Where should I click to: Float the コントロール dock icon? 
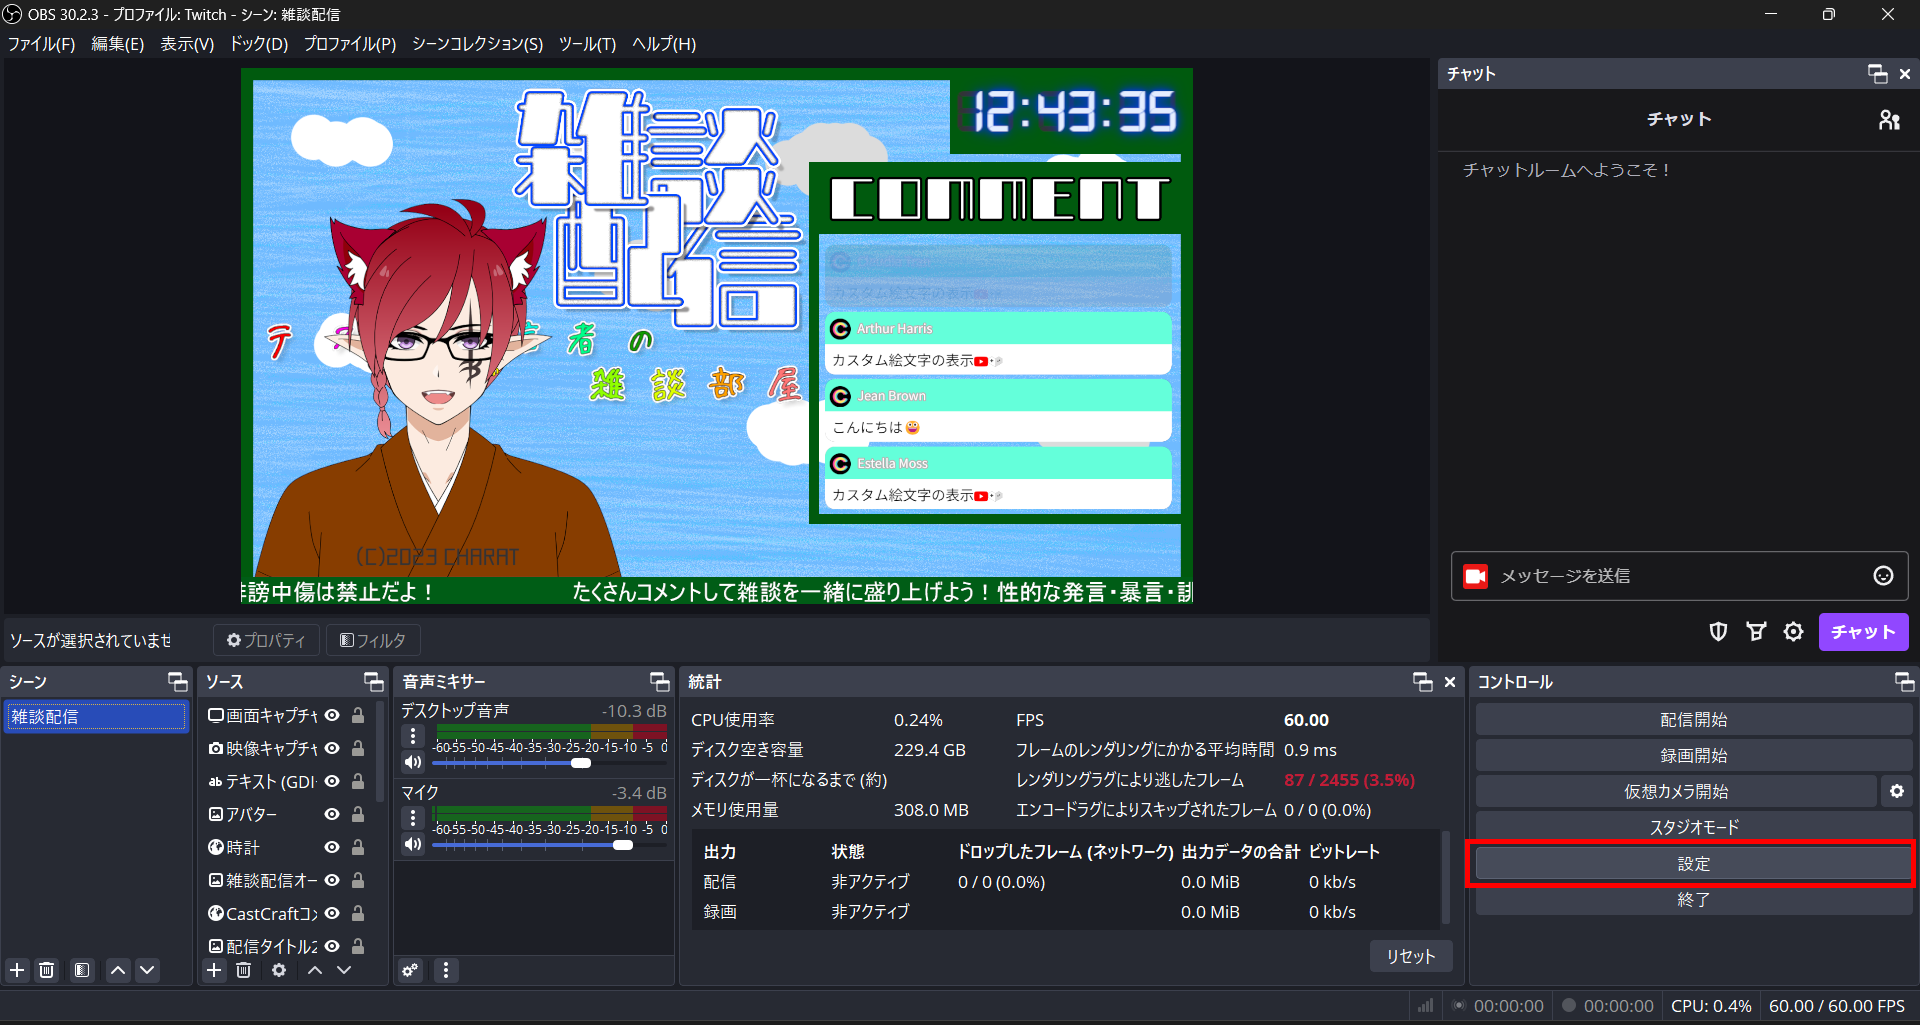pyautogui.click(x=1904, y=682)
